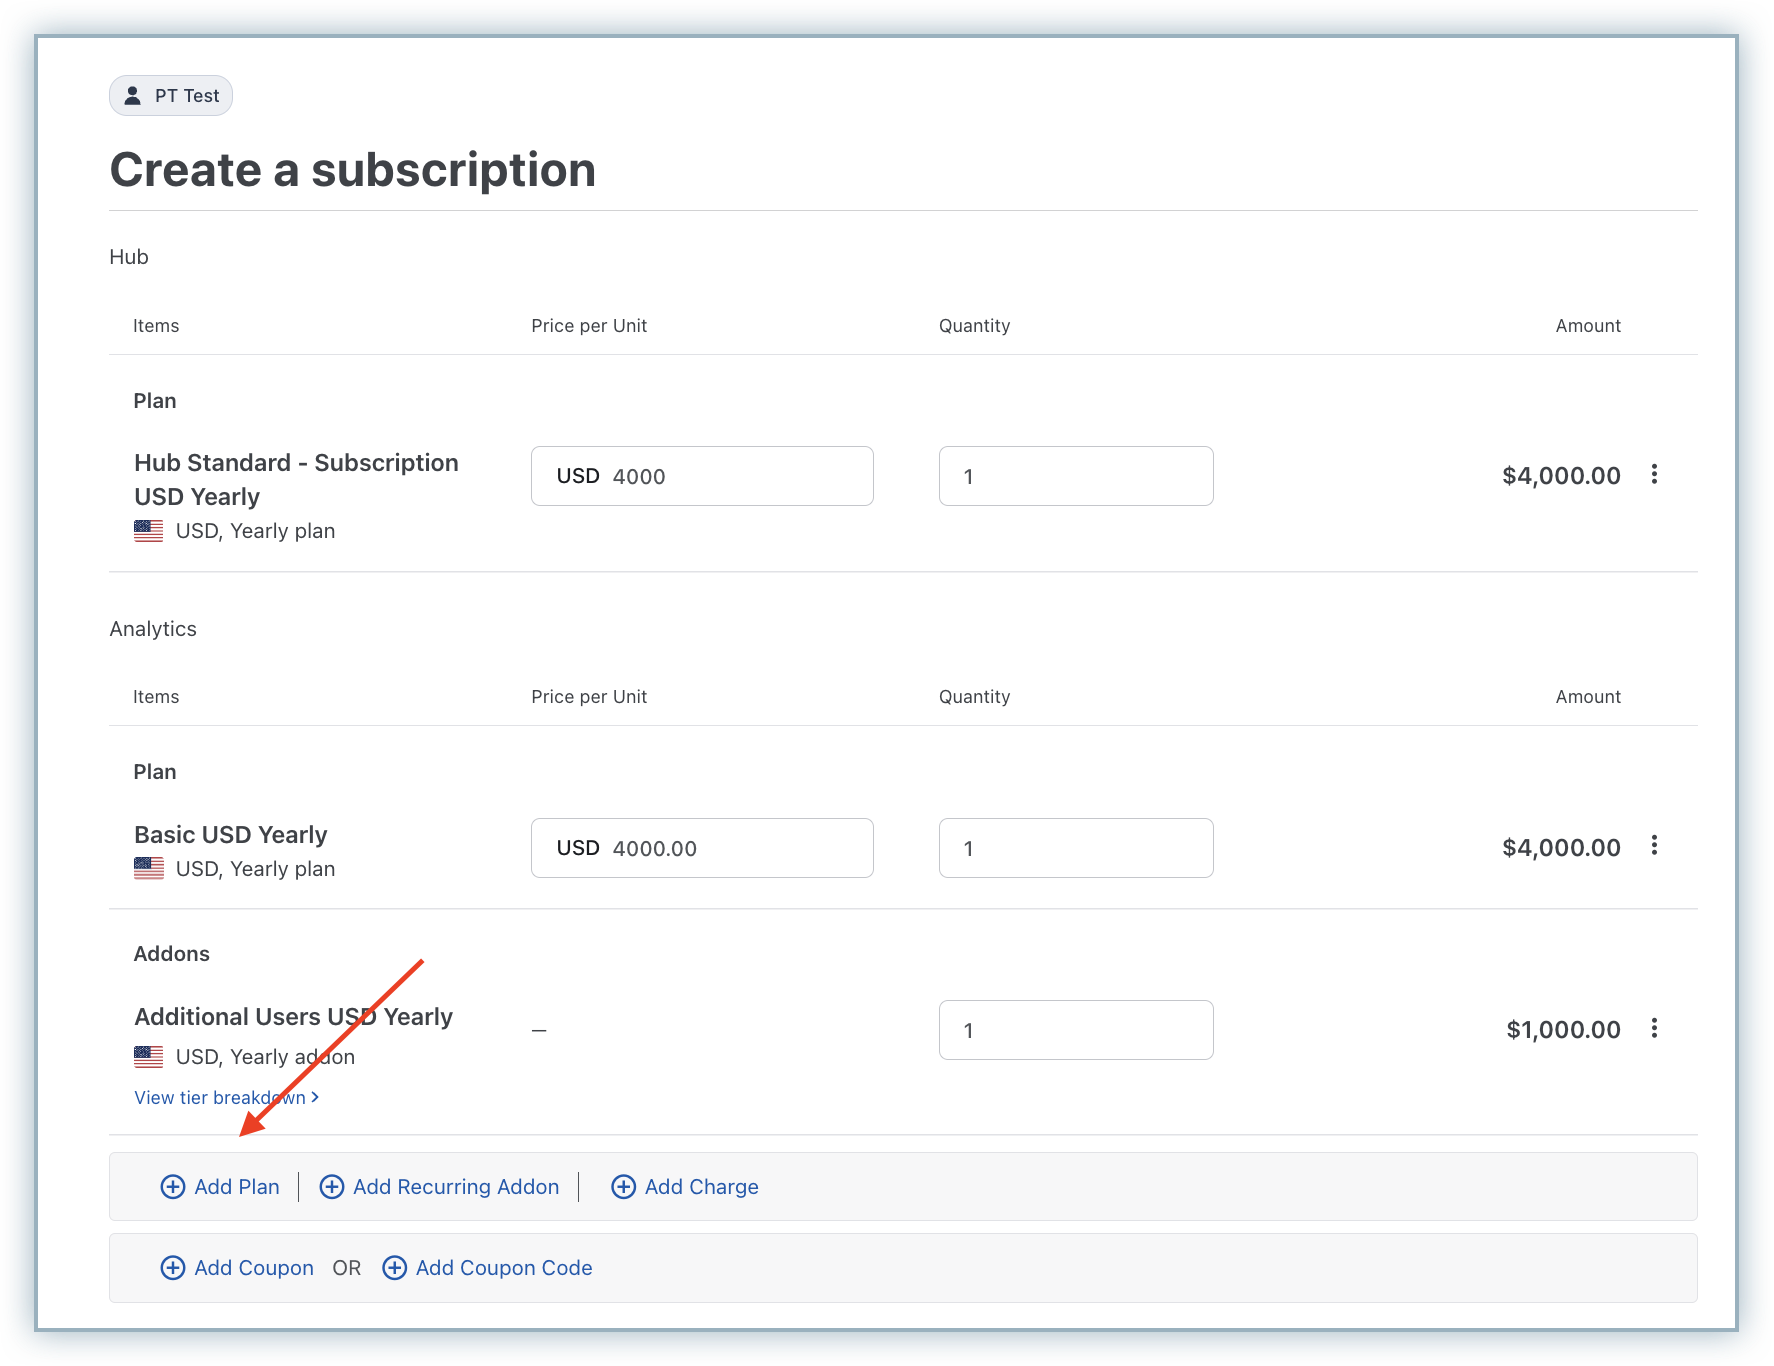Edit Additional Users quantity field

[1076, 1030]
